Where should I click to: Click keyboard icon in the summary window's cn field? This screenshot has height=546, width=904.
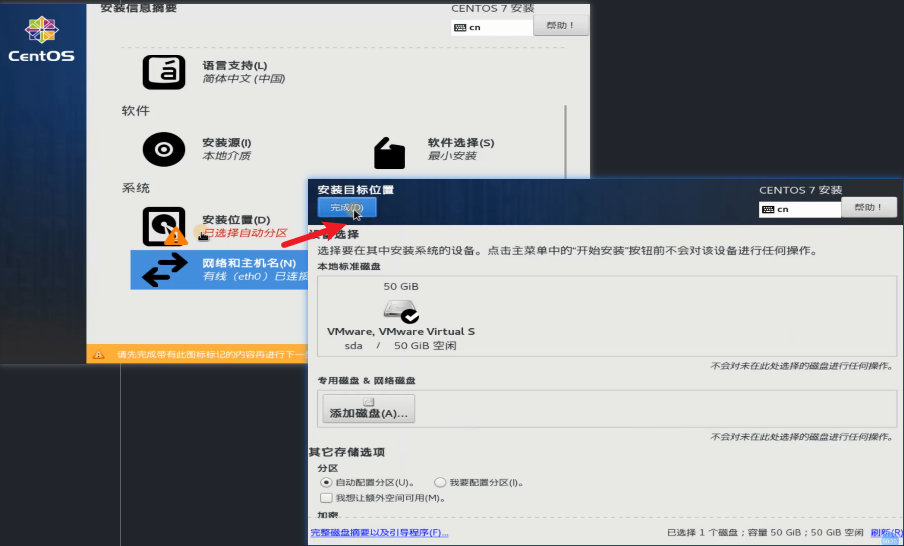click(x=460, y=28)
